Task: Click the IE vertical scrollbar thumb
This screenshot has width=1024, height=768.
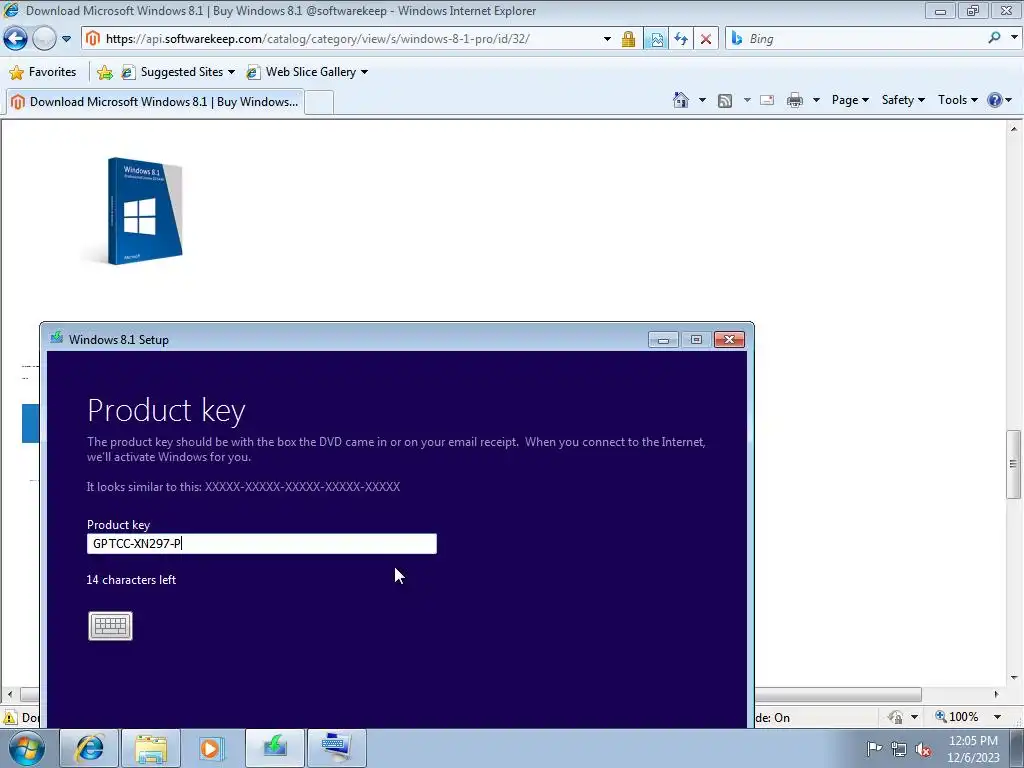Action: 1013,464
